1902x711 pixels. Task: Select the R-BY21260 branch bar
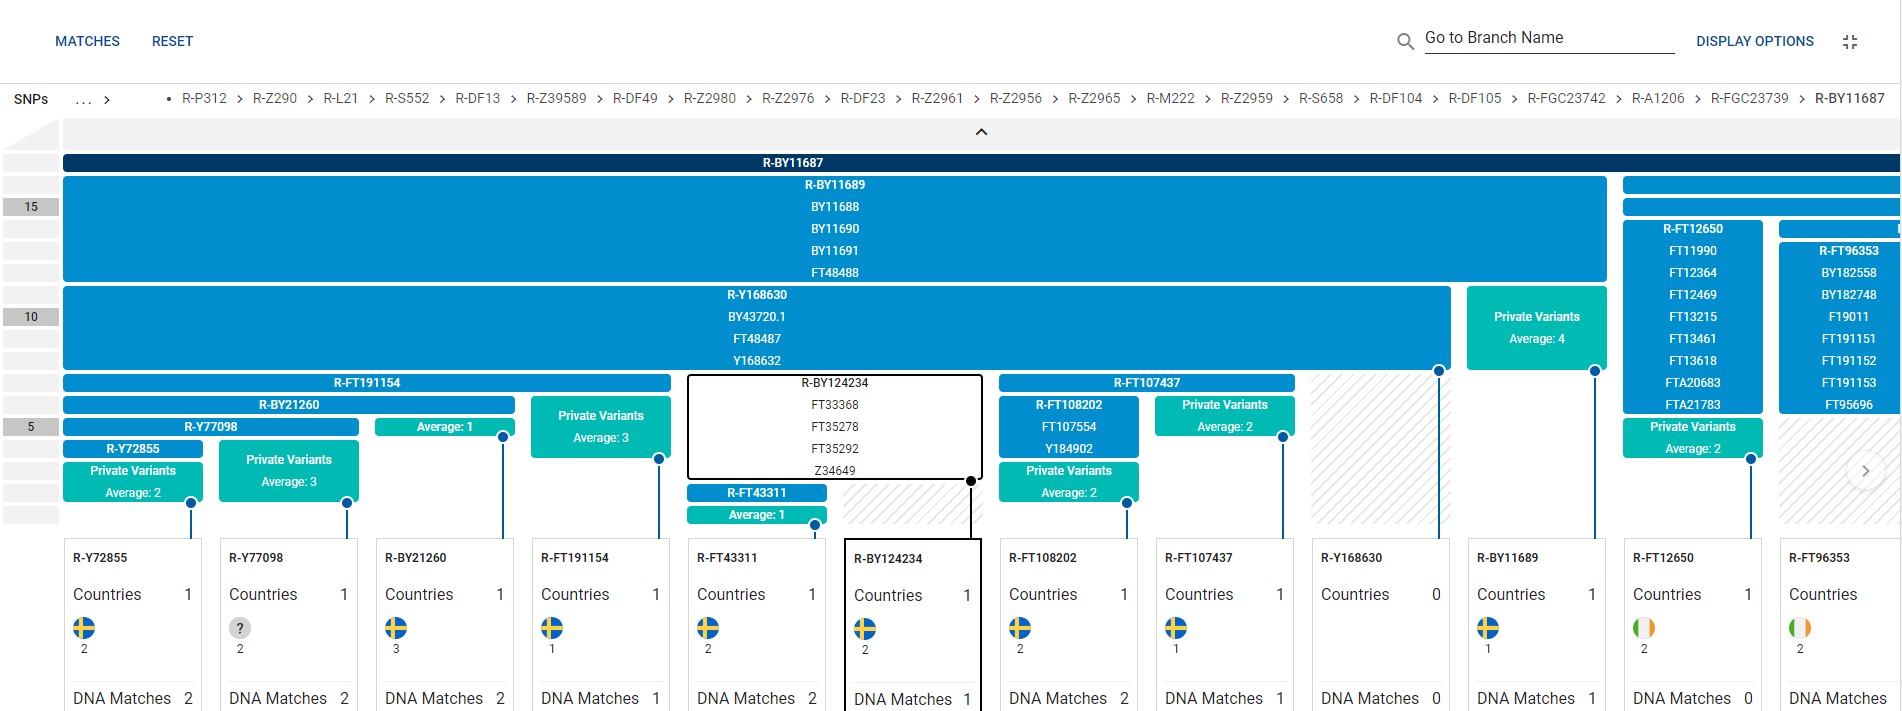coord(289,405)
